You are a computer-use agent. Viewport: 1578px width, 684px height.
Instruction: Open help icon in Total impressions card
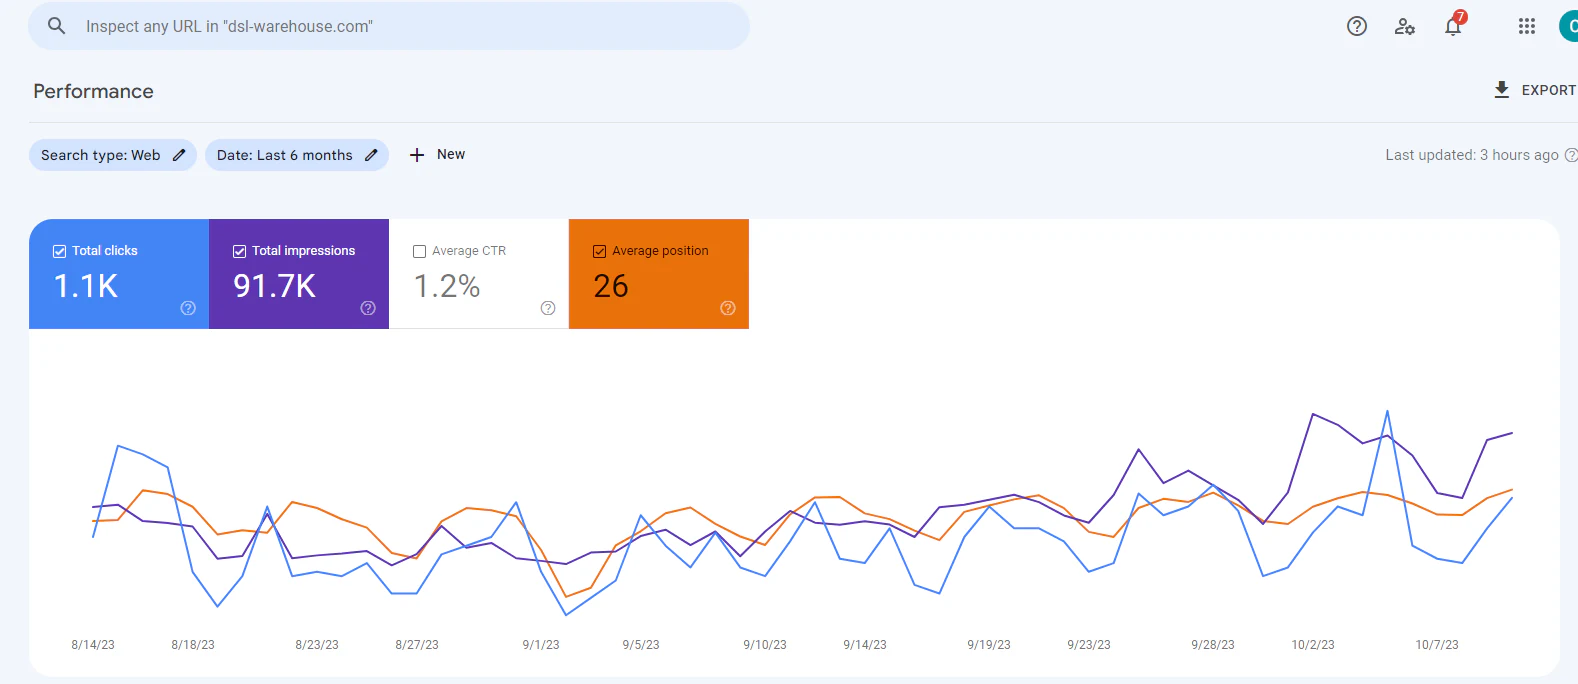click(368, 308)
